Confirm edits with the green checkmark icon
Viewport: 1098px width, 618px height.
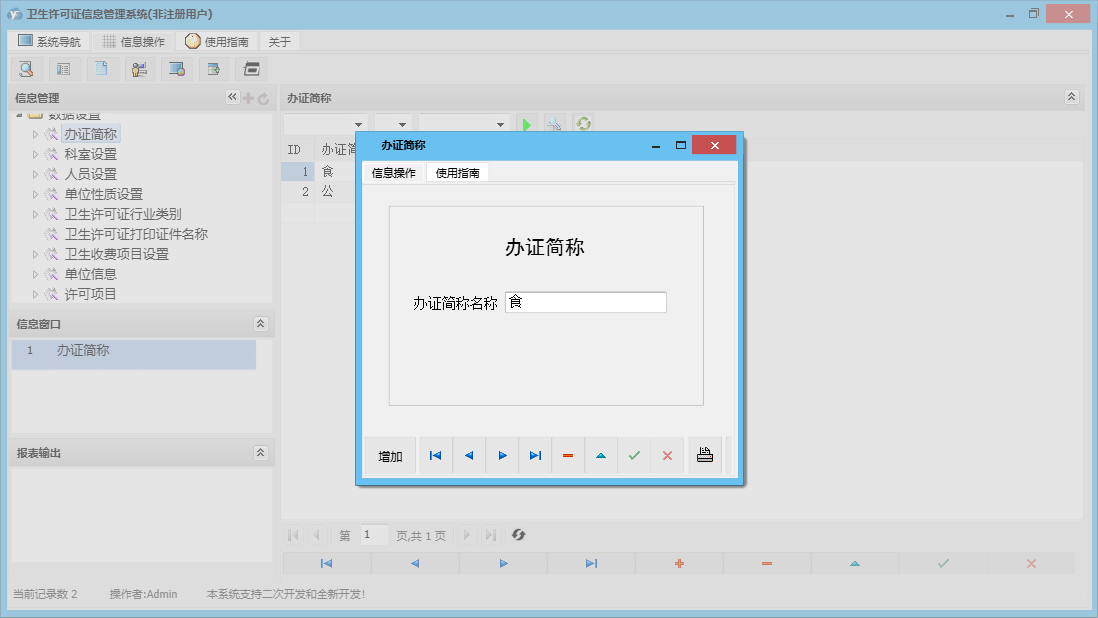tap(633, 455)
